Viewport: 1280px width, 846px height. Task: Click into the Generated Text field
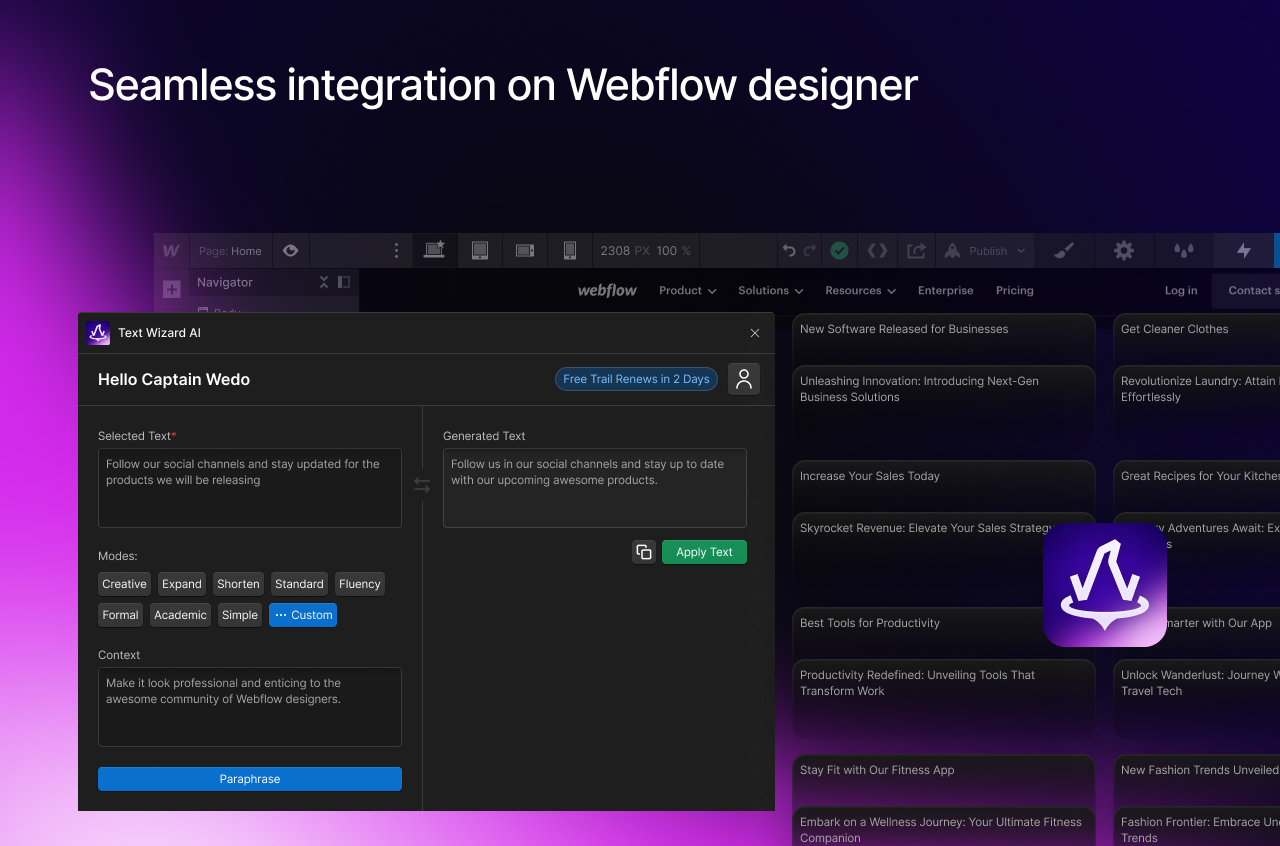pyautogui.click(x=595, y=488)
